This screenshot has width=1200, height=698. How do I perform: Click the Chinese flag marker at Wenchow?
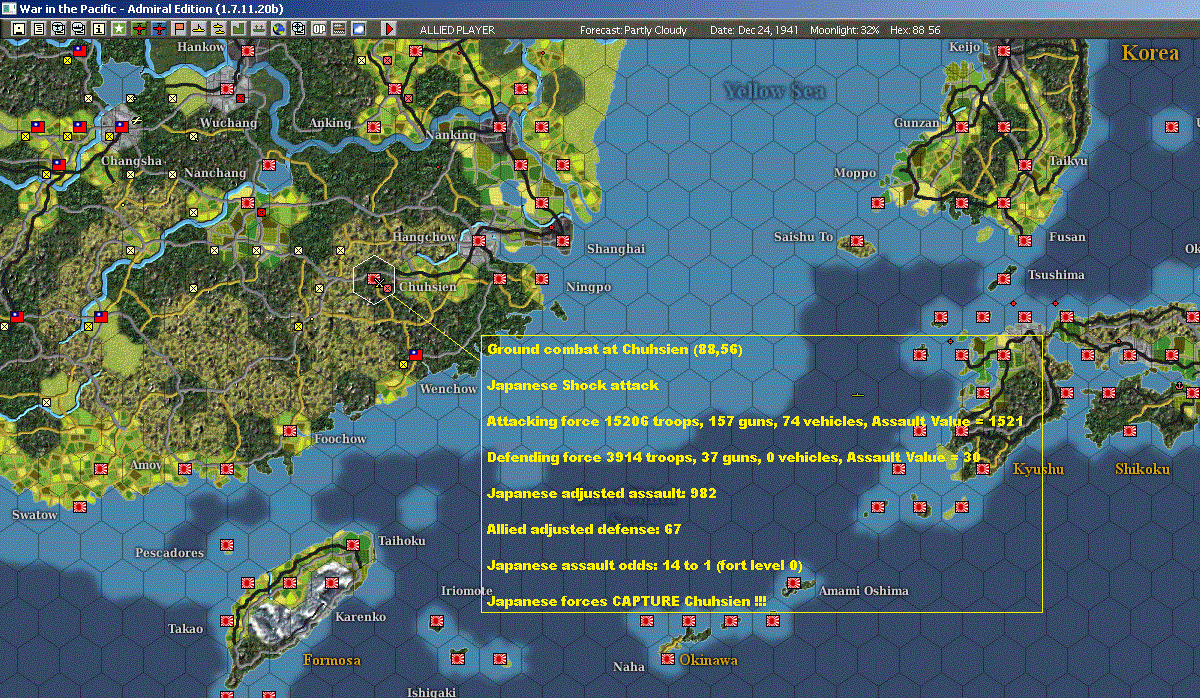[415, 354]
